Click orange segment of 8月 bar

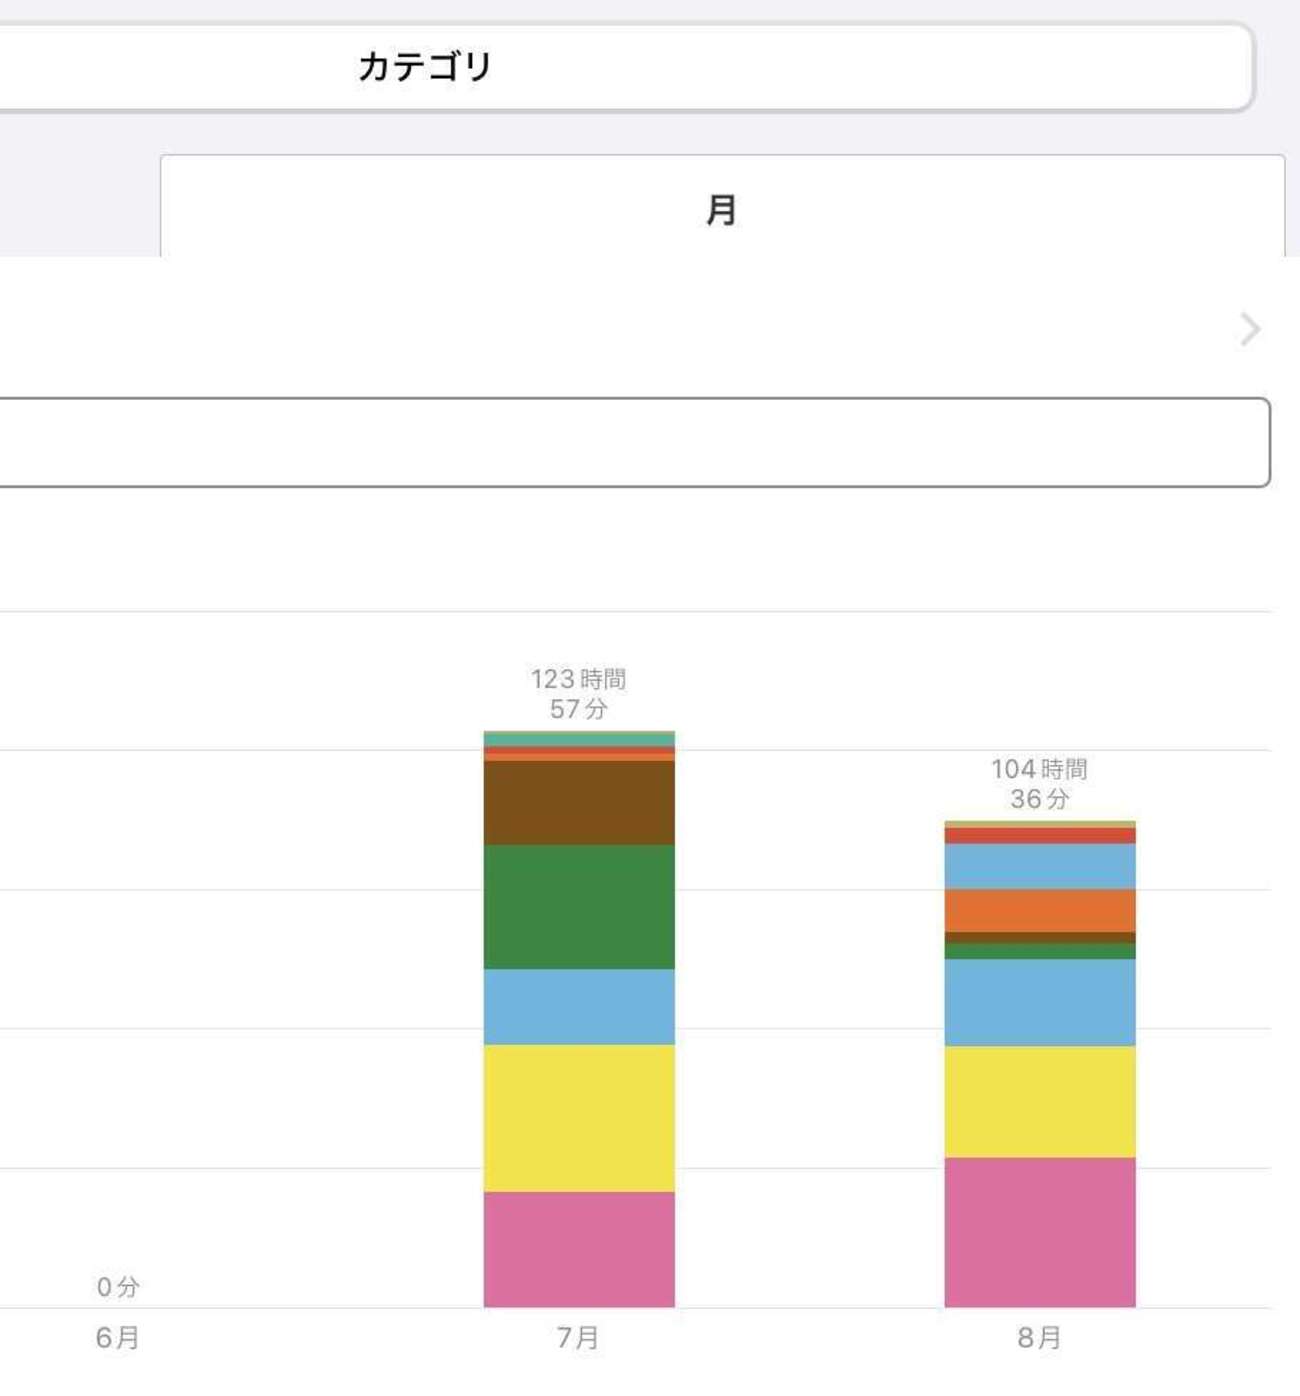click(1039, 910)
